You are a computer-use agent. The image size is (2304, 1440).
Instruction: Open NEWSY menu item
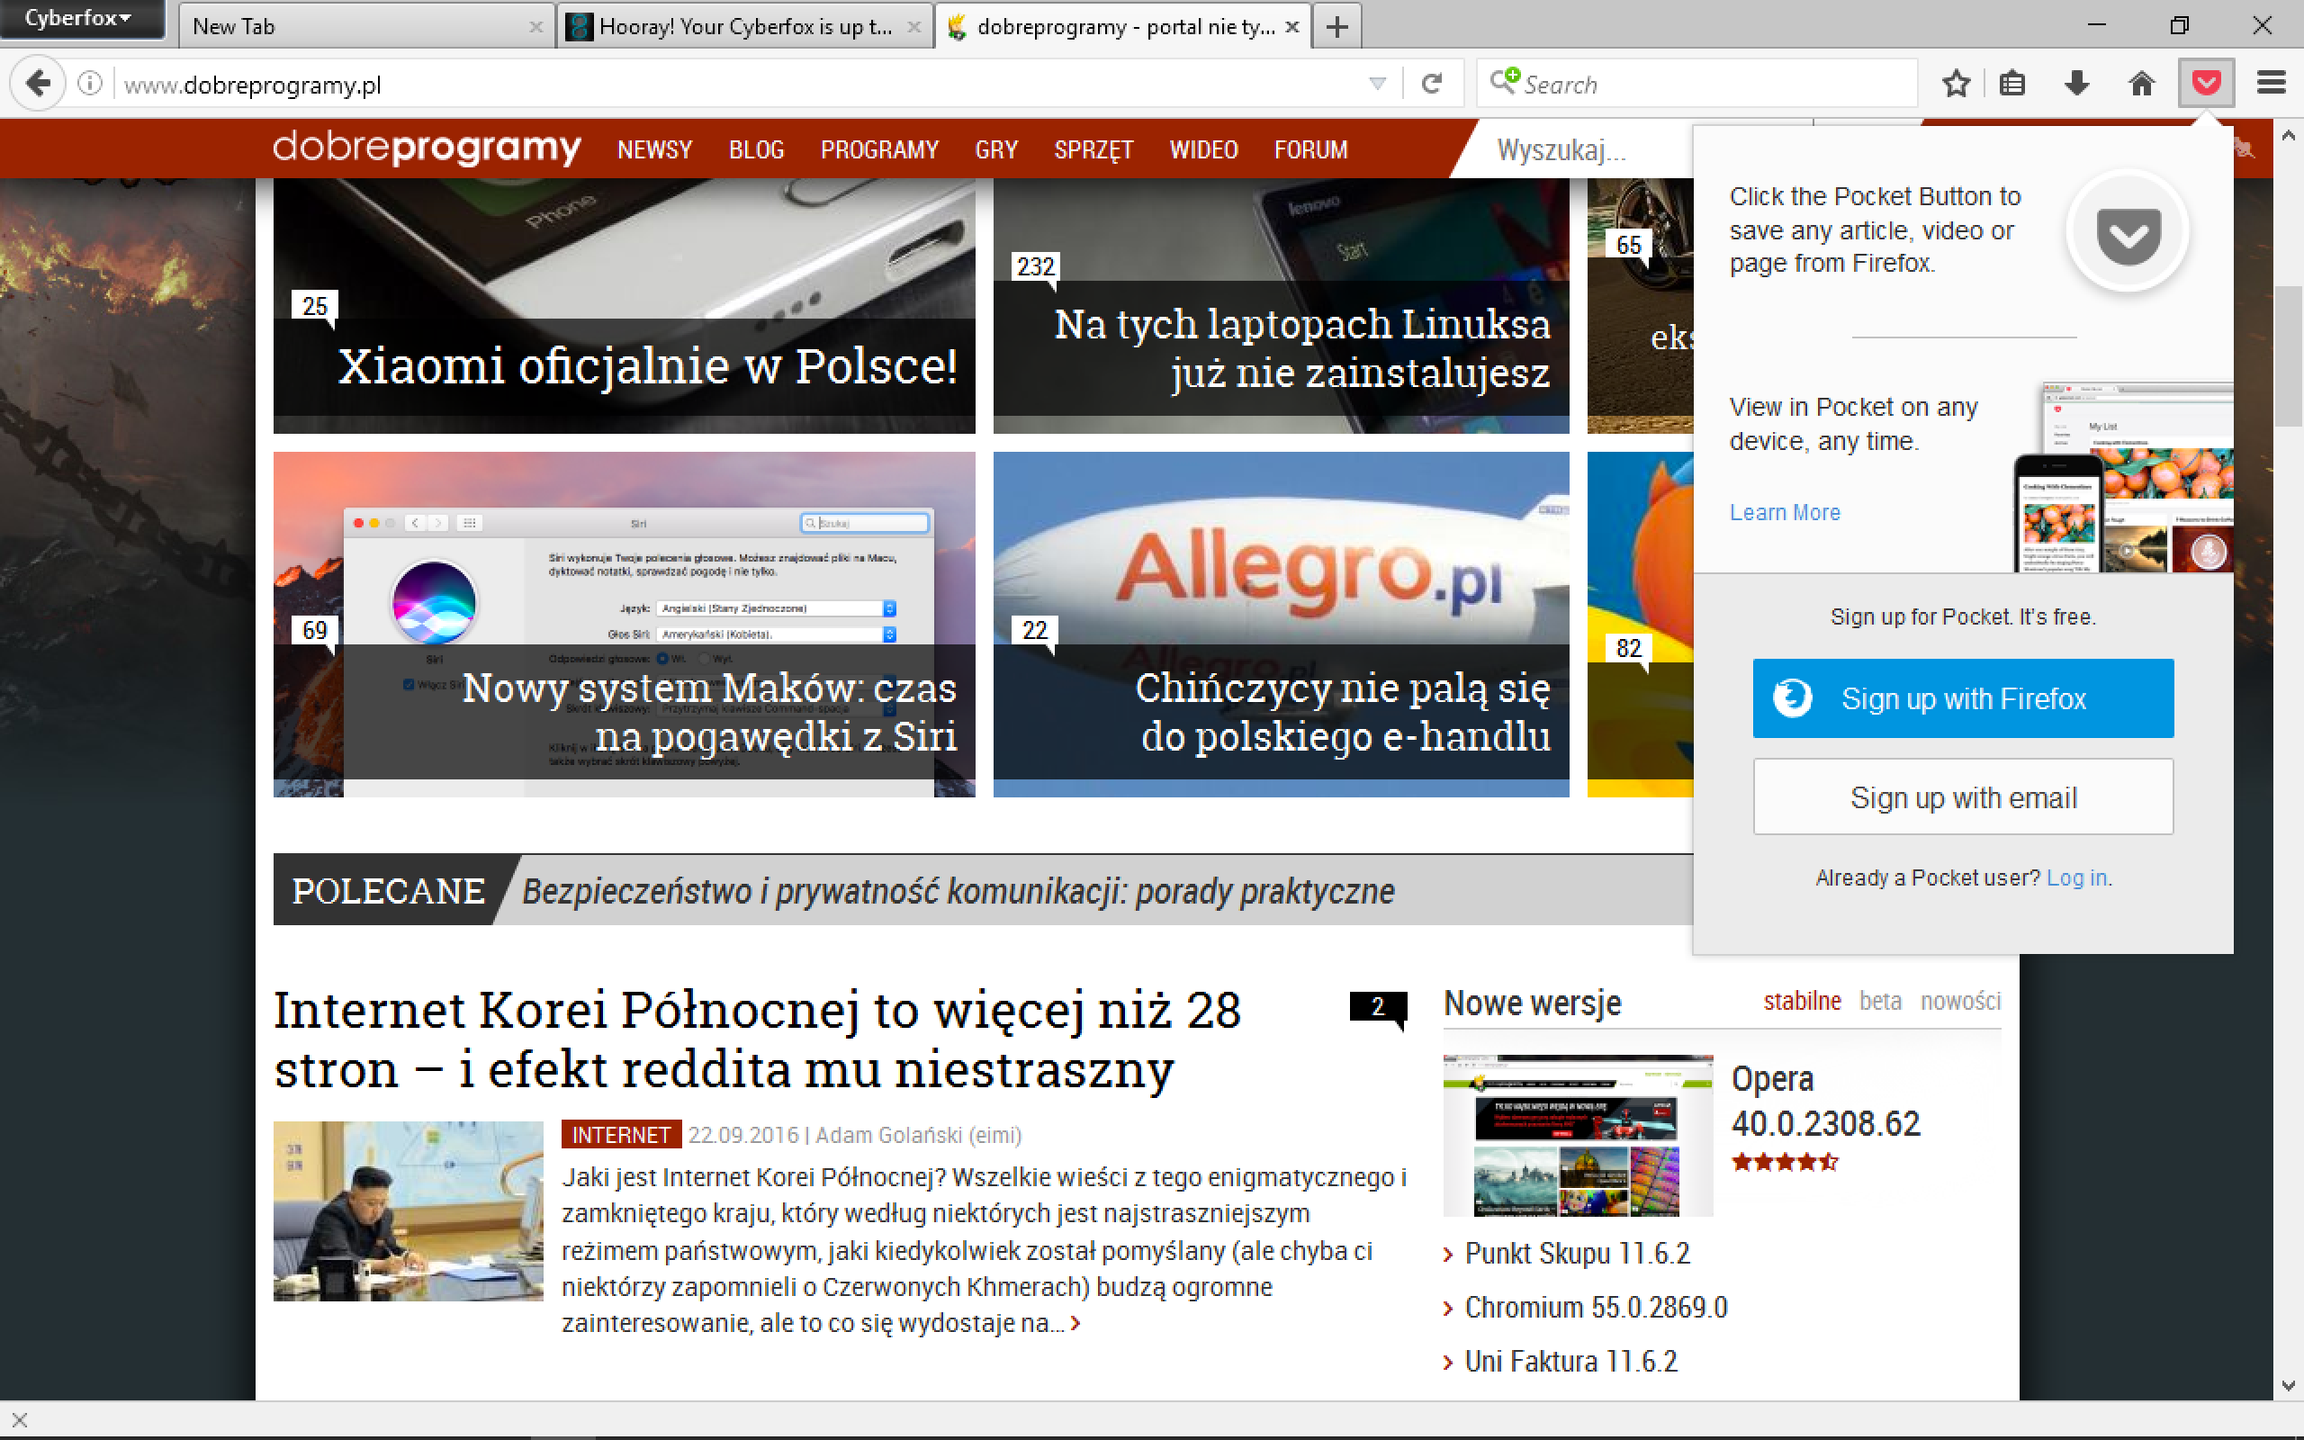655,150
